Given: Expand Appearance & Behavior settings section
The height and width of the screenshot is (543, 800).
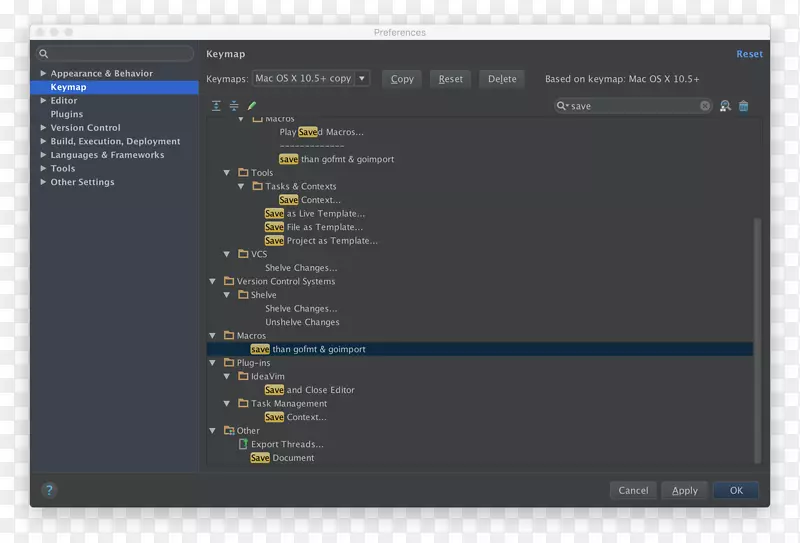Looking at the screenshot, I should click(43, 73).
